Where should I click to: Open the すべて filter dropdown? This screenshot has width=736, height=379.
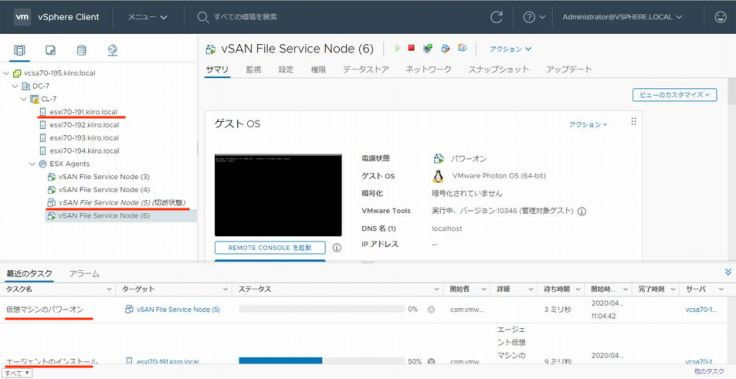point(18,373)
